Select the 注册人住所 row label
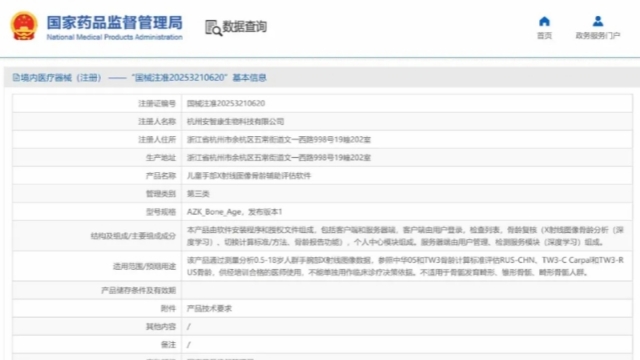This screenshot has height=360, width=640. (157, 140)
